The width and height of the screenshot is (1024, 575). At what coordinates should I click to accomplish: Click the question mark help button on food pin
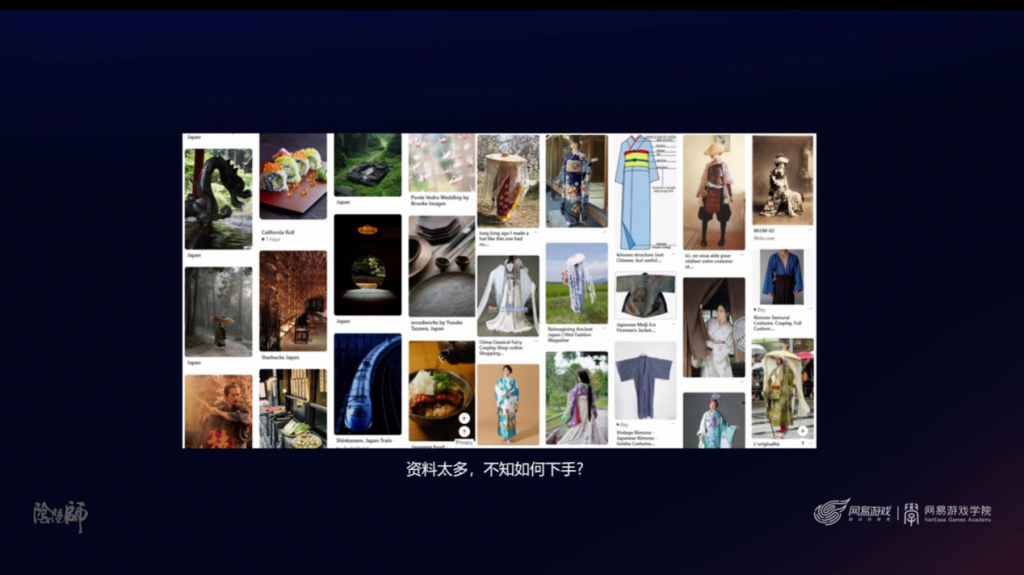tap(464, 431)
